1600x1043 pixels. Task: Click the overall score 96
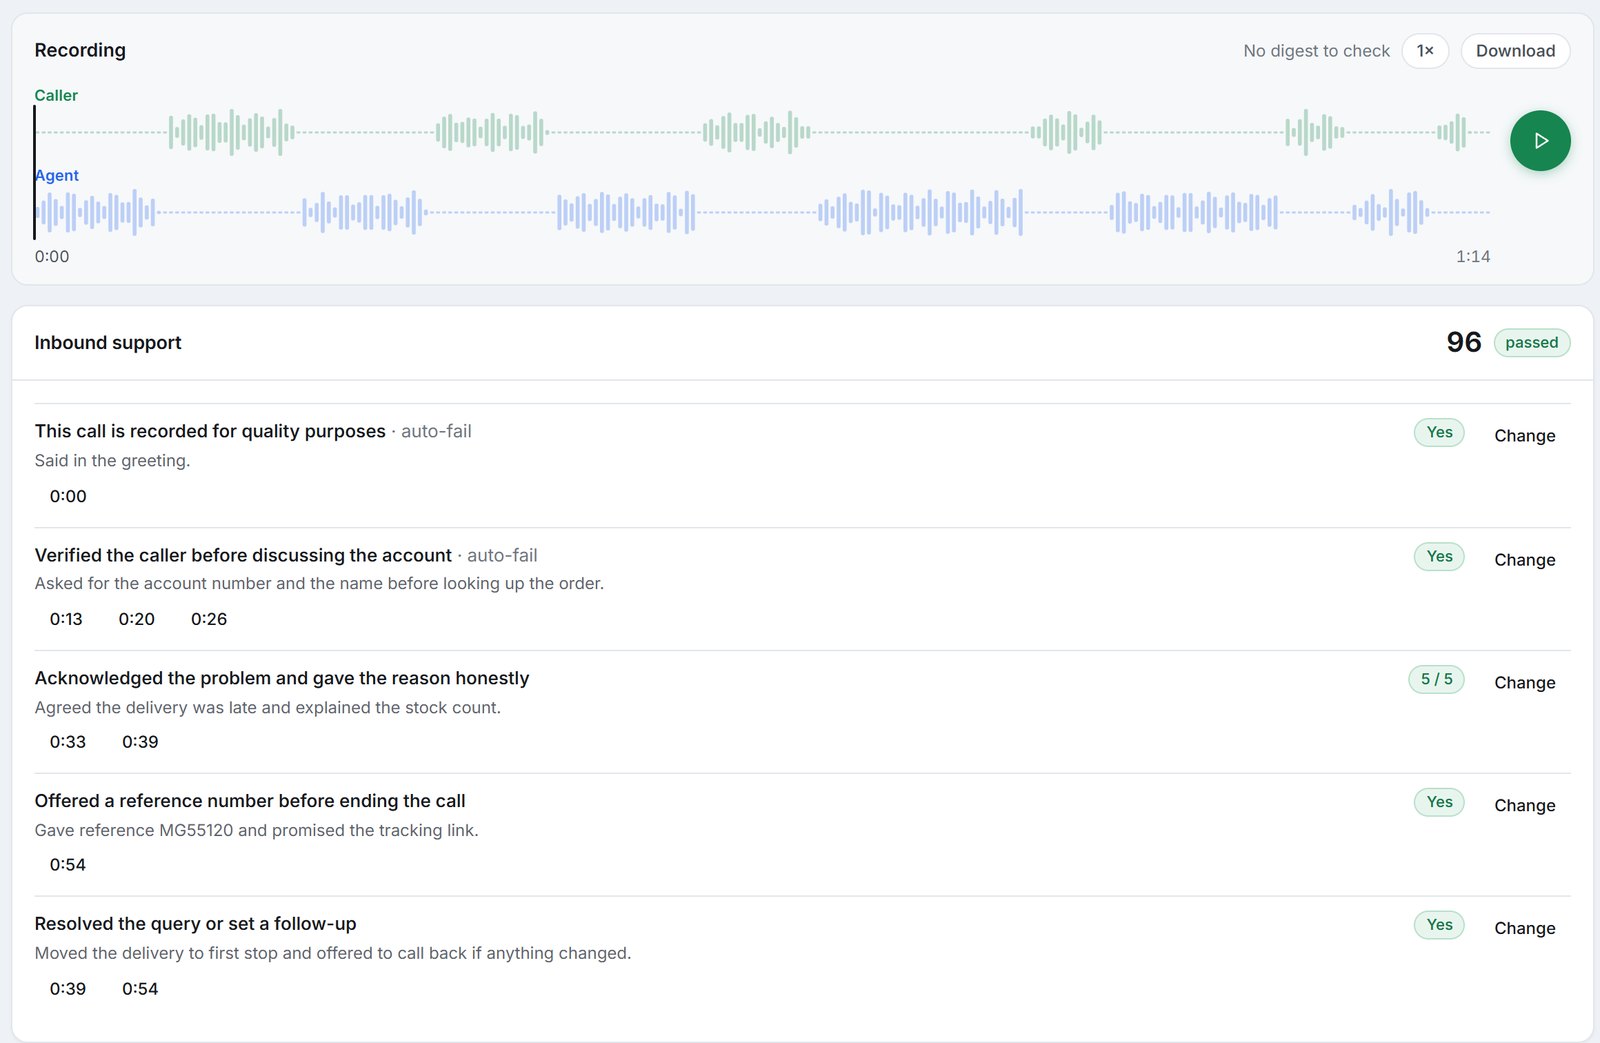tap(1463, 343)
